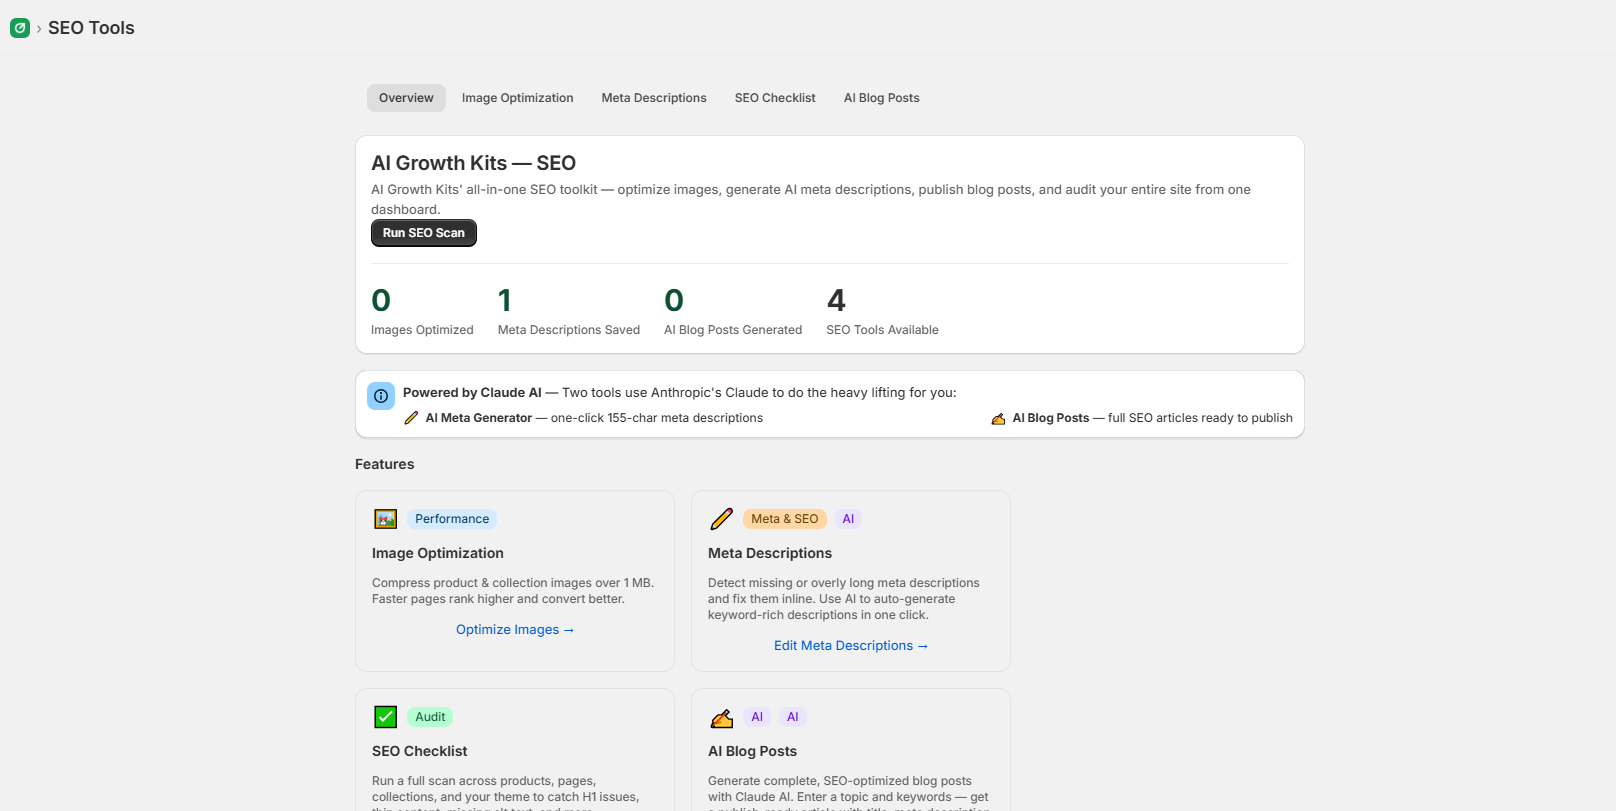
Task: Click the writing icon next to AI Blog Posts banner text
Action: [998, 418]
